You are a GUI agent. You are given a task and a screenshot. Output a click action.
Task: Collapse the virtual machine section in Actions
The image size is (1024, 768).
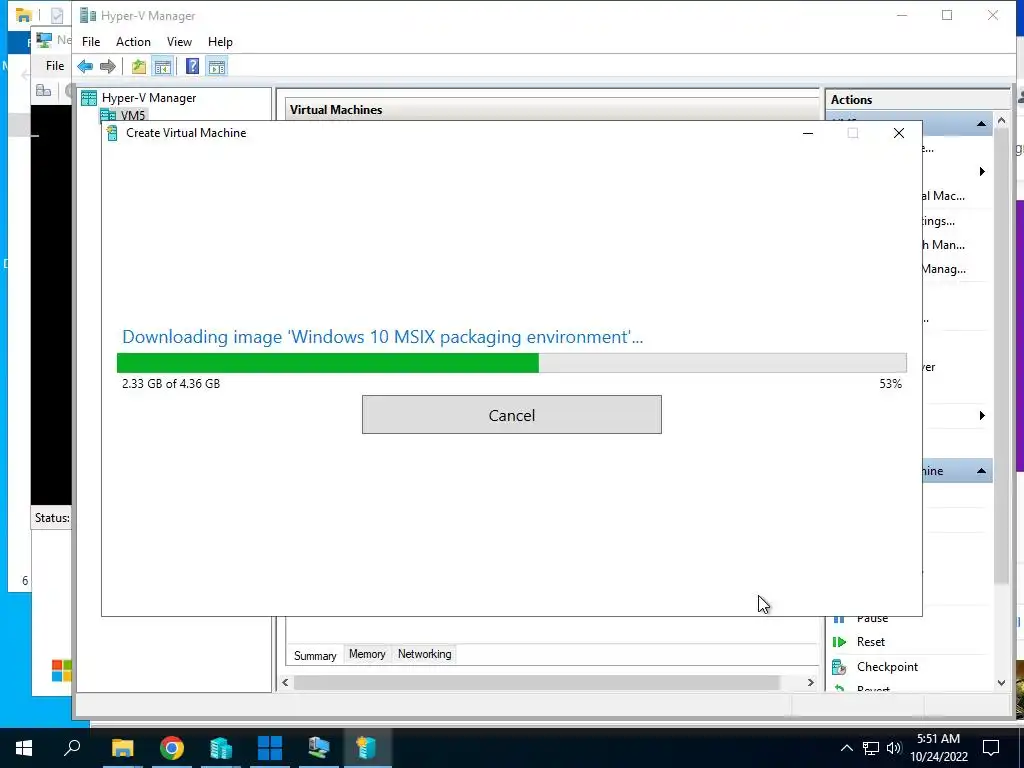click(x=981, y=471)
